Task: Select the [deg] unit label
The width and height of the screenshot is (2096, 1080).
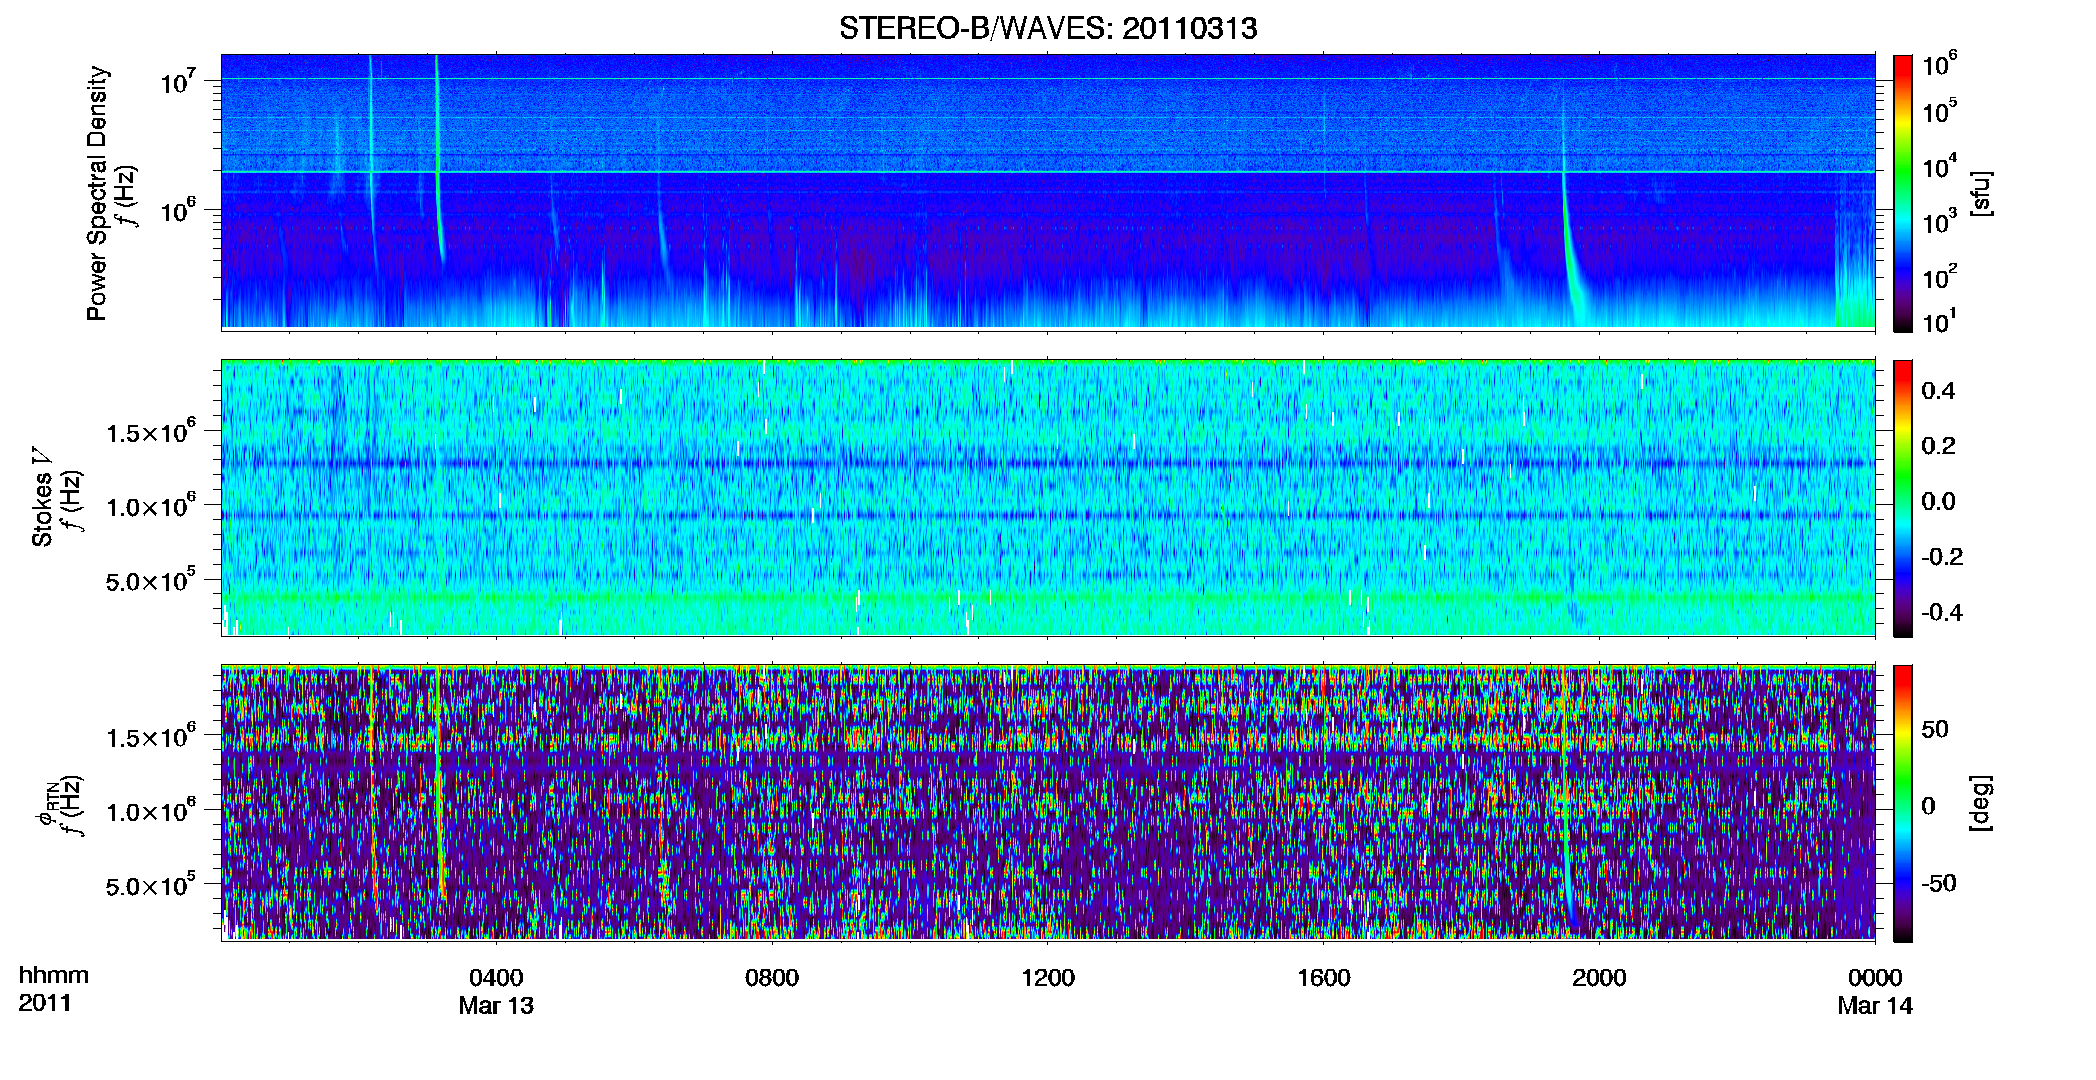Action: (x=1981, y=803)
